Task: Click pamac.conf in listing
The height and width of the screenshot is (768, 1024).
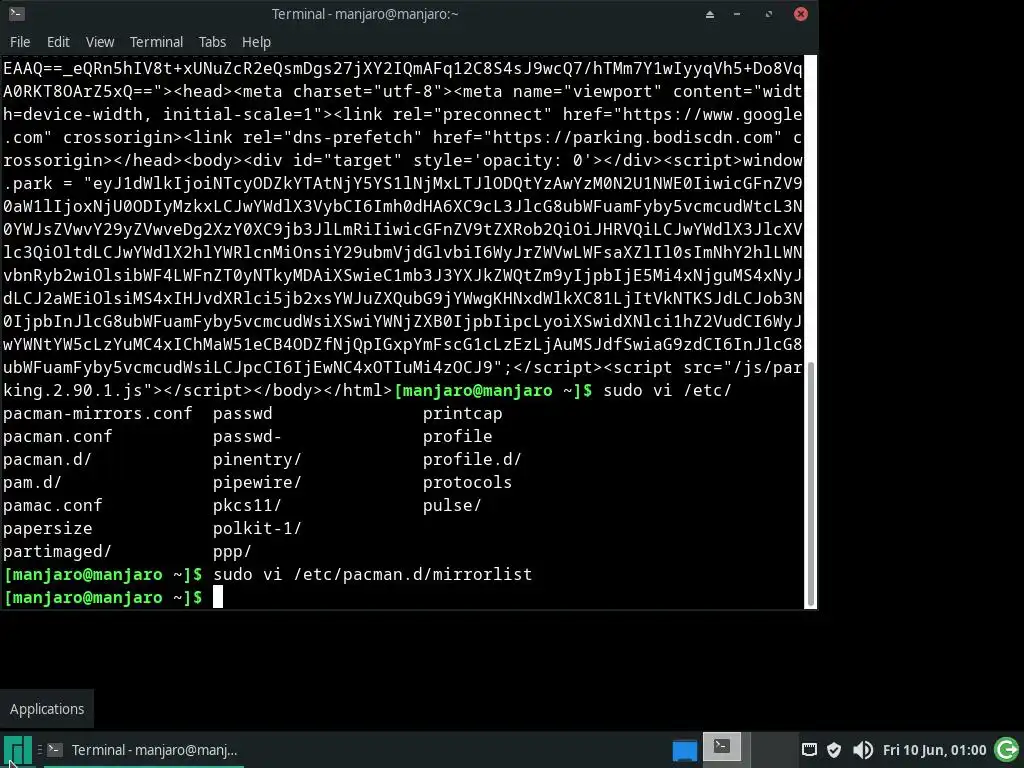Action: coord(53,505)
